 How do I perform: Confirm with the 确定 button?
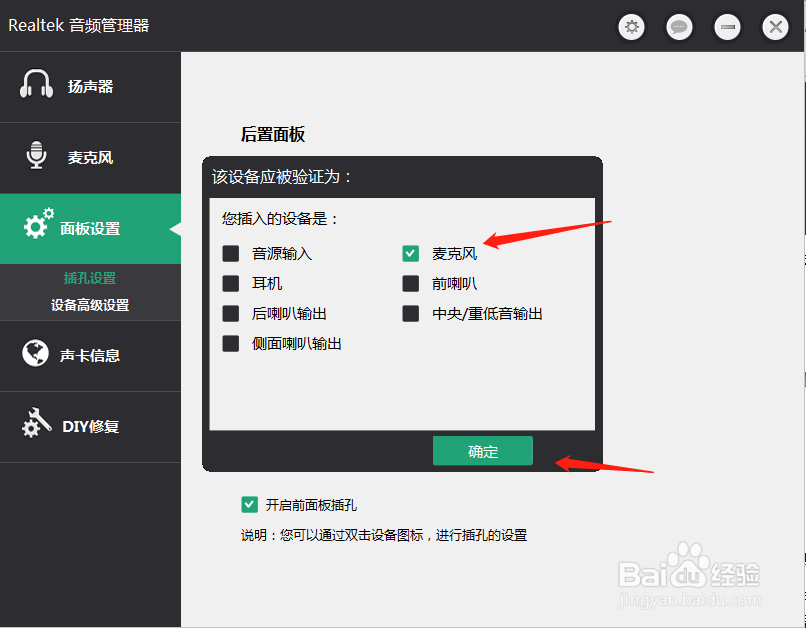click(x=483, y=451)
